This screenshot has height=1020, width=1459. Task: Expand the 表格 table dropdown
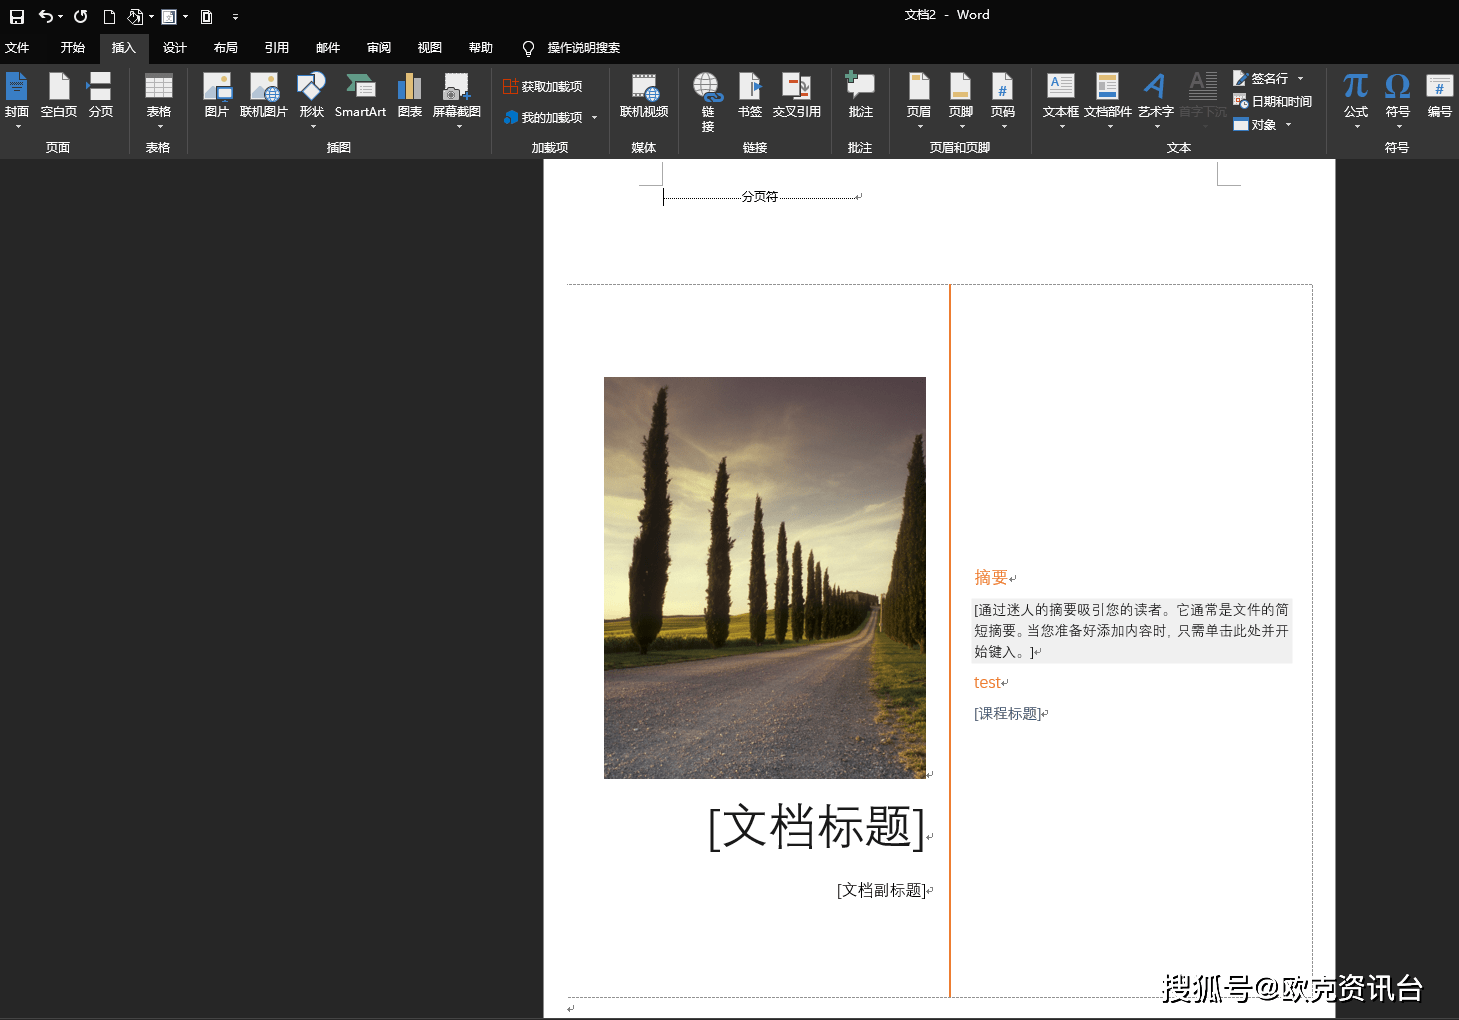(x=158, y=100)
